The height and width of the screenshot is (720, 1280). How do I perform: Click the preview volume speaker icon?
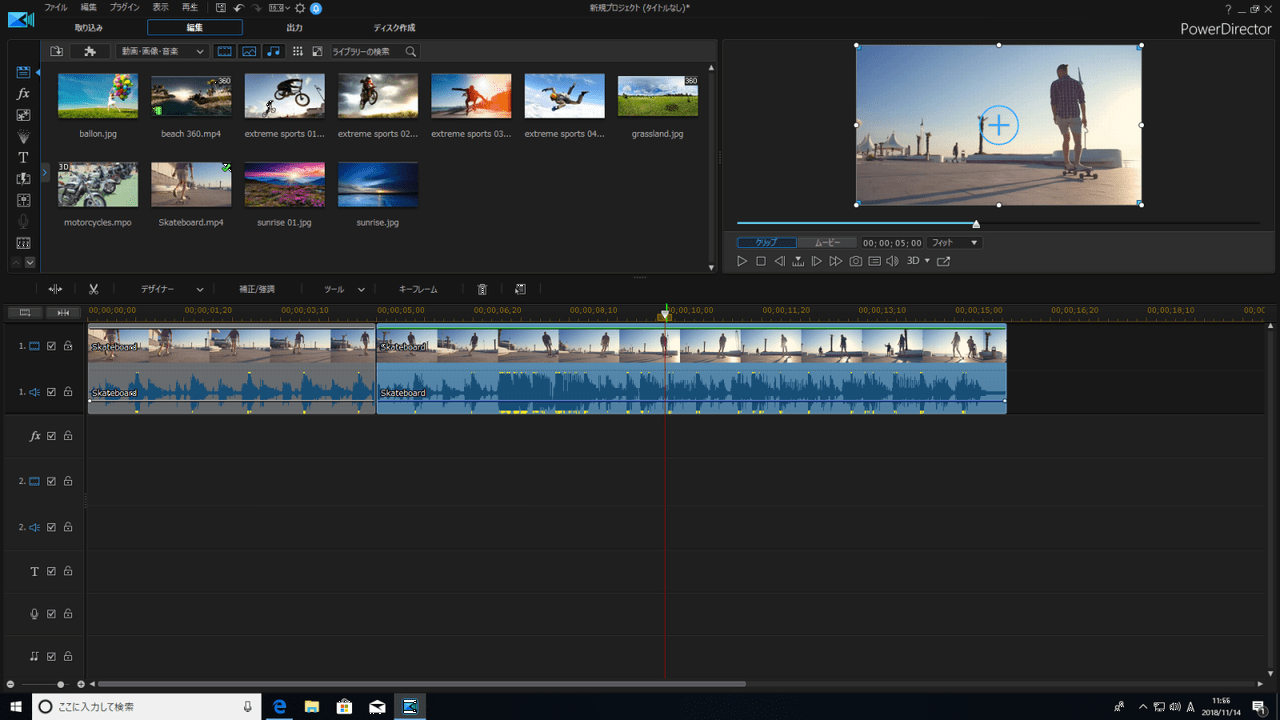[x=892, y=261]
